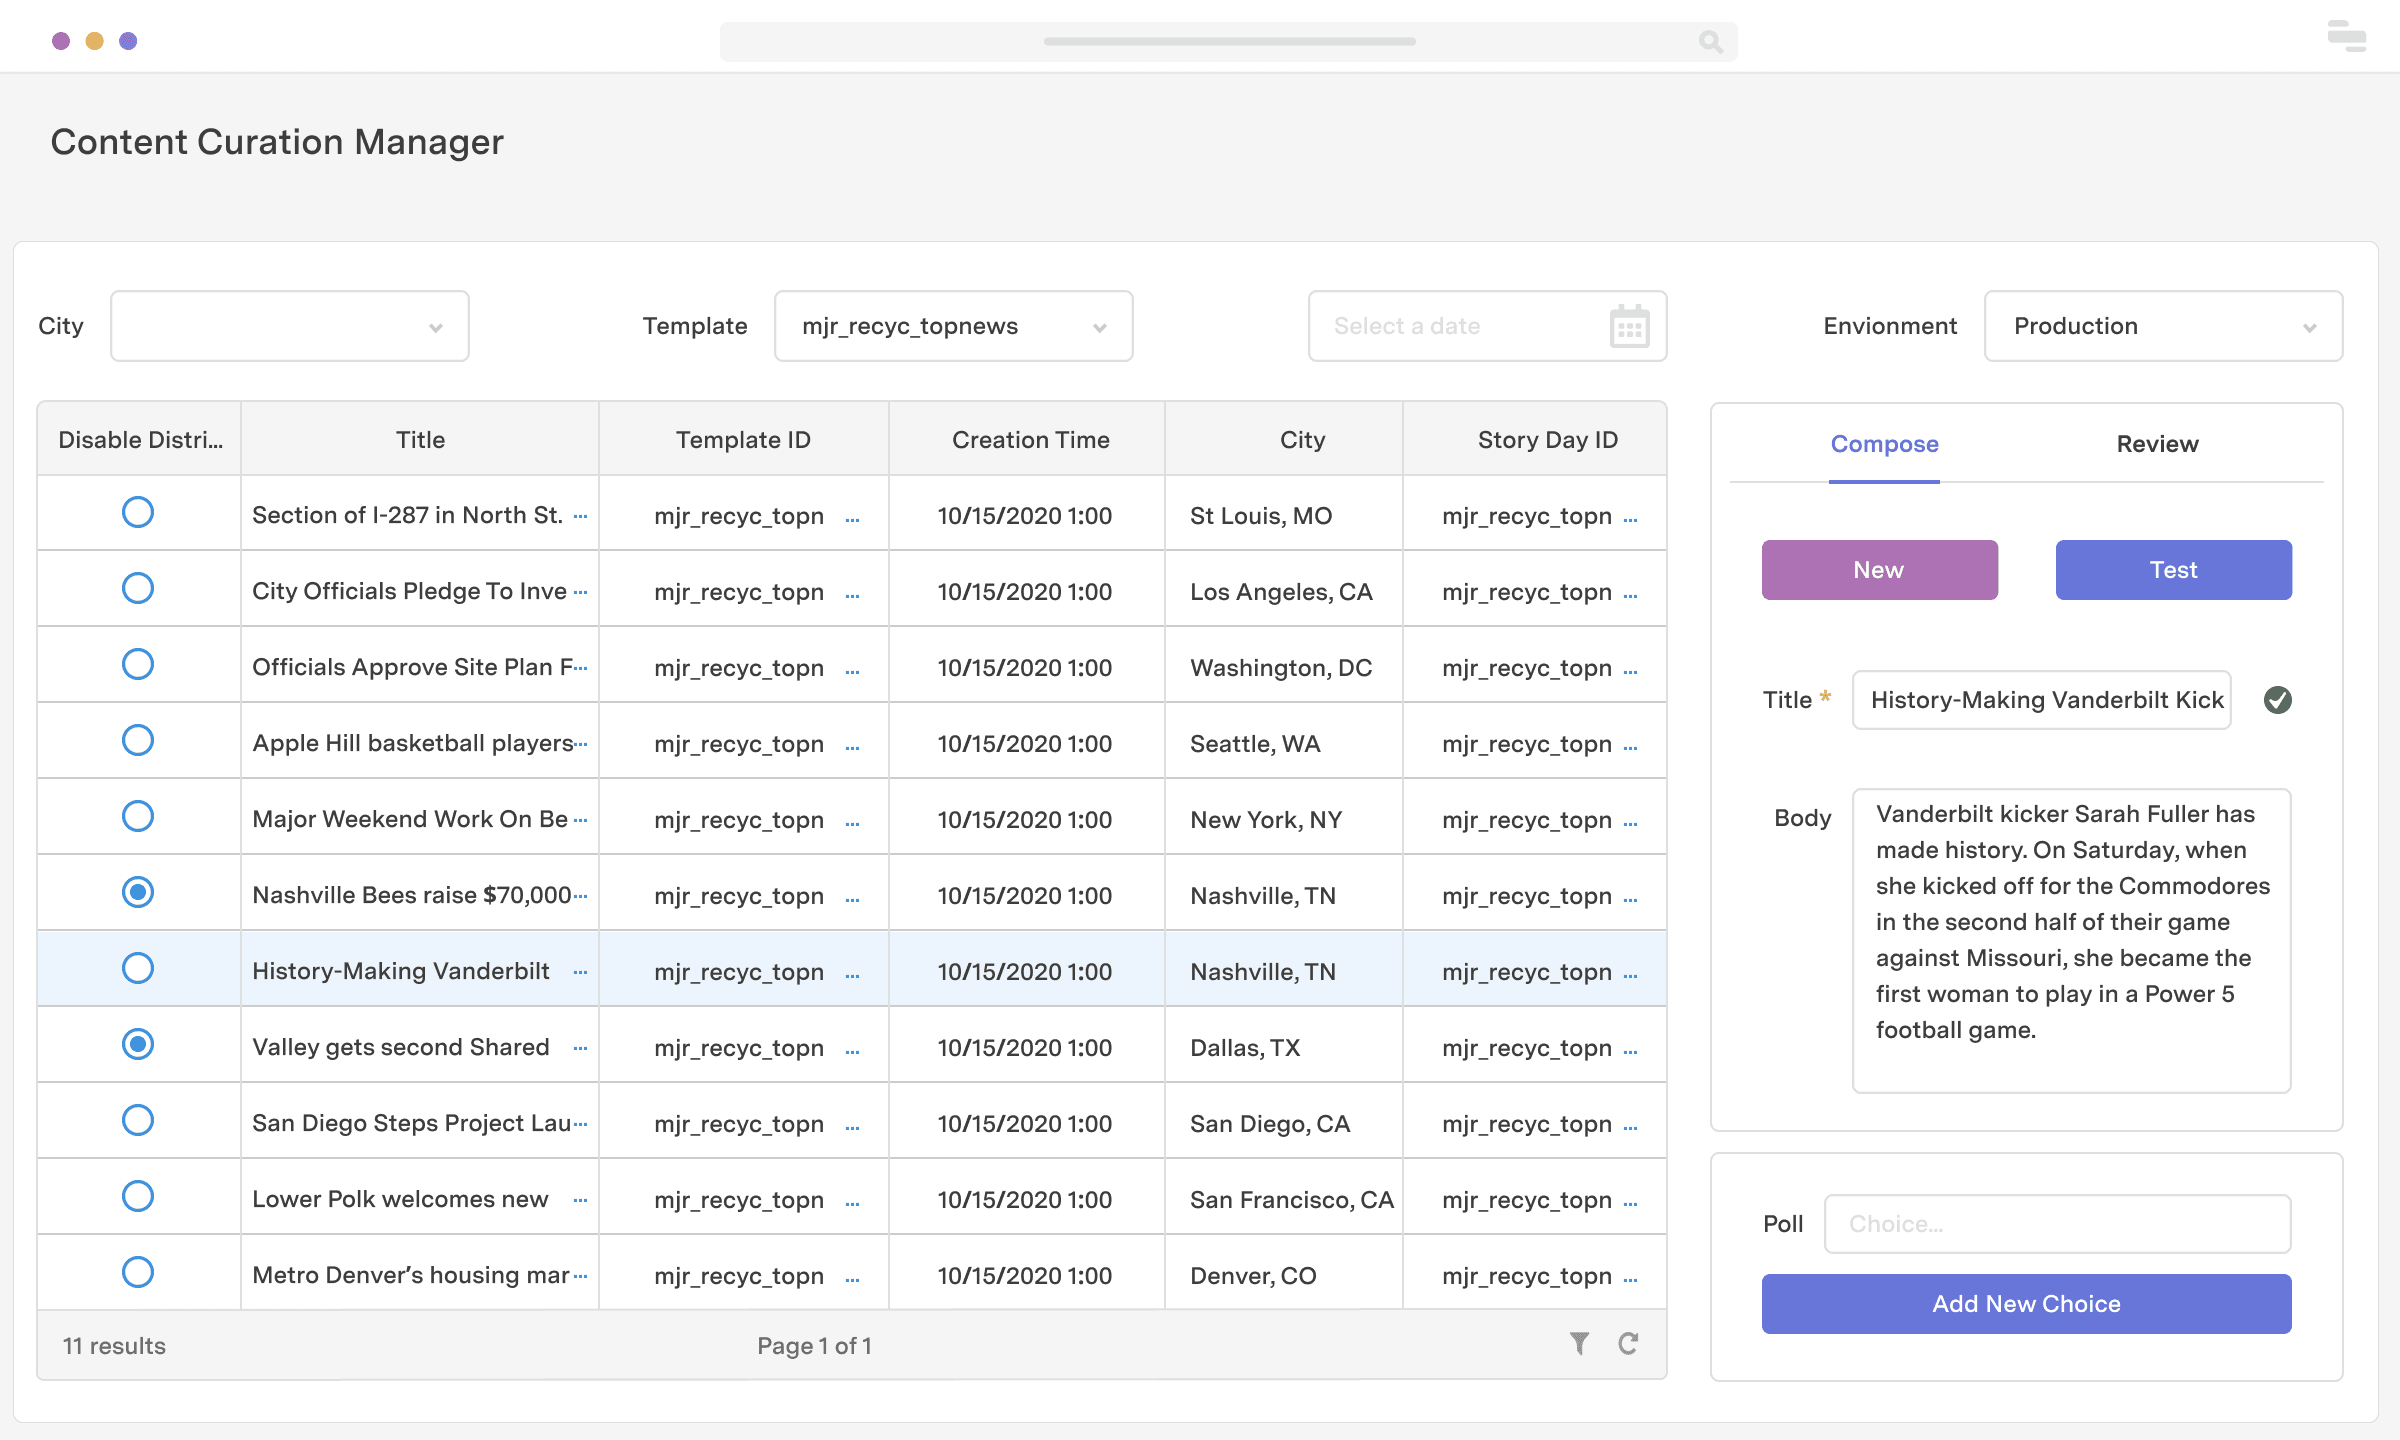Switch to the Review tab

2156,444
